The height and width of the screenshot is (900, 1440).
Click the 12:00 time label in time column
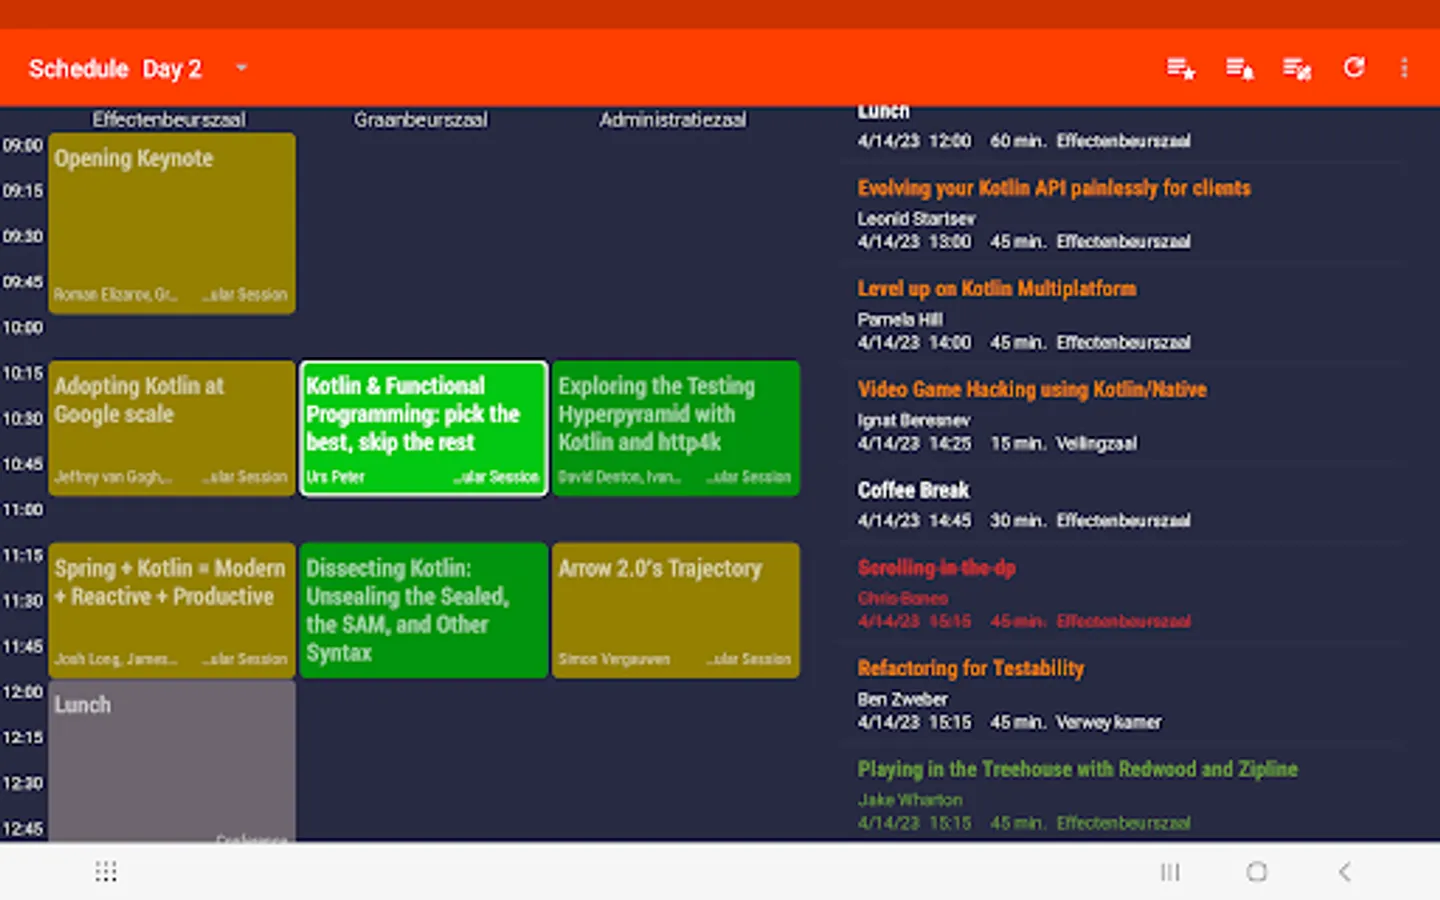coord(23,692)
